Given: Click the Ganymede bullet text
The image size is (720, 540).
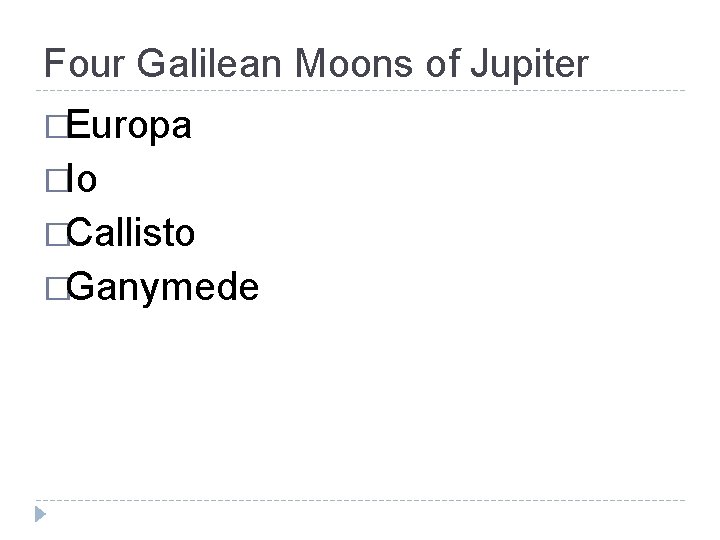Looking at the screenshot, I should pyautogui.click(x=163, y=287).
